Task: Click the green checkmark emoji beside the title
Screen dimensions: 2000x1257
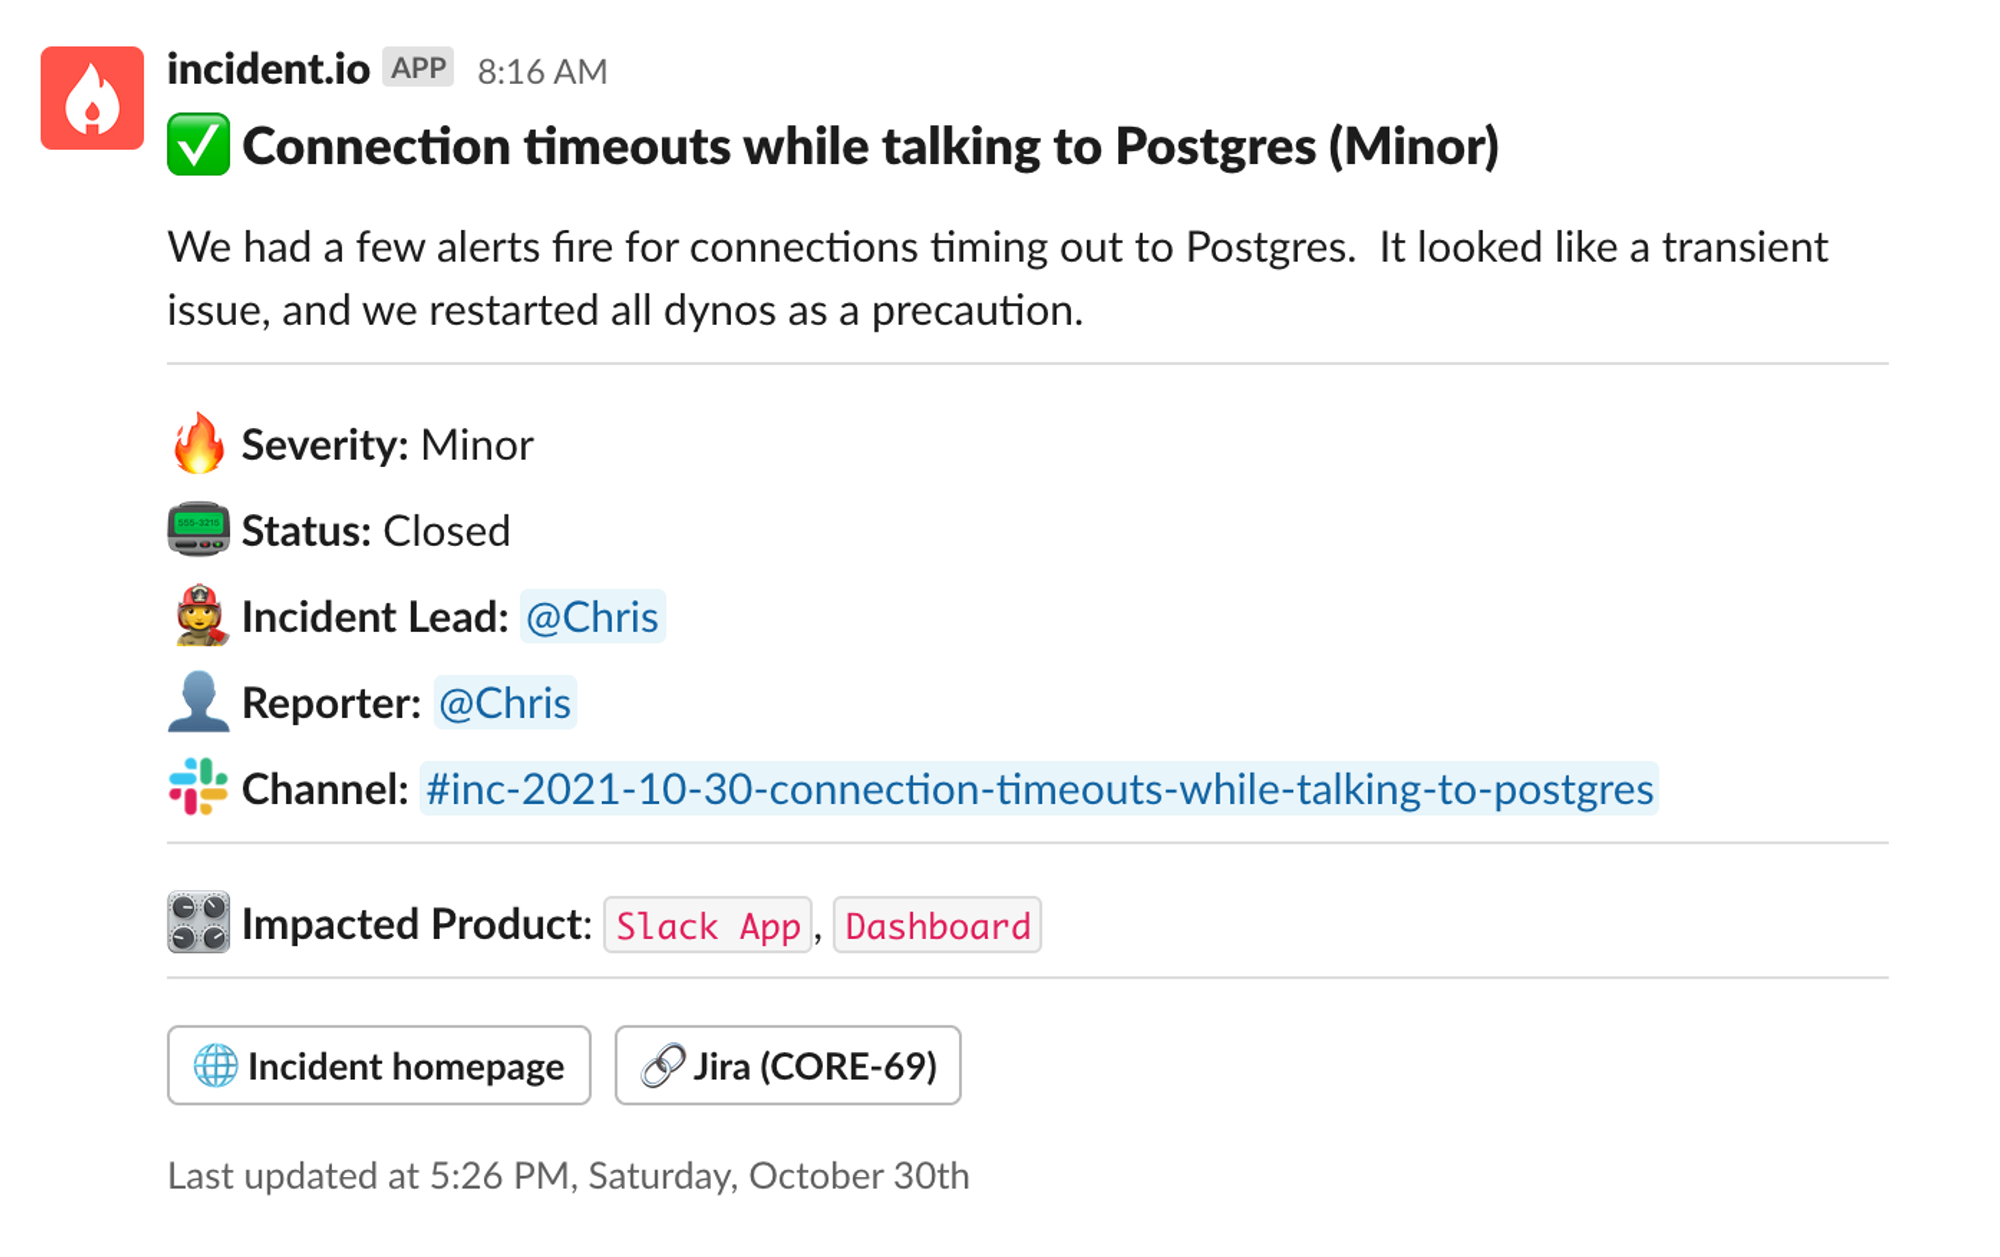Action: click(198, 146)
